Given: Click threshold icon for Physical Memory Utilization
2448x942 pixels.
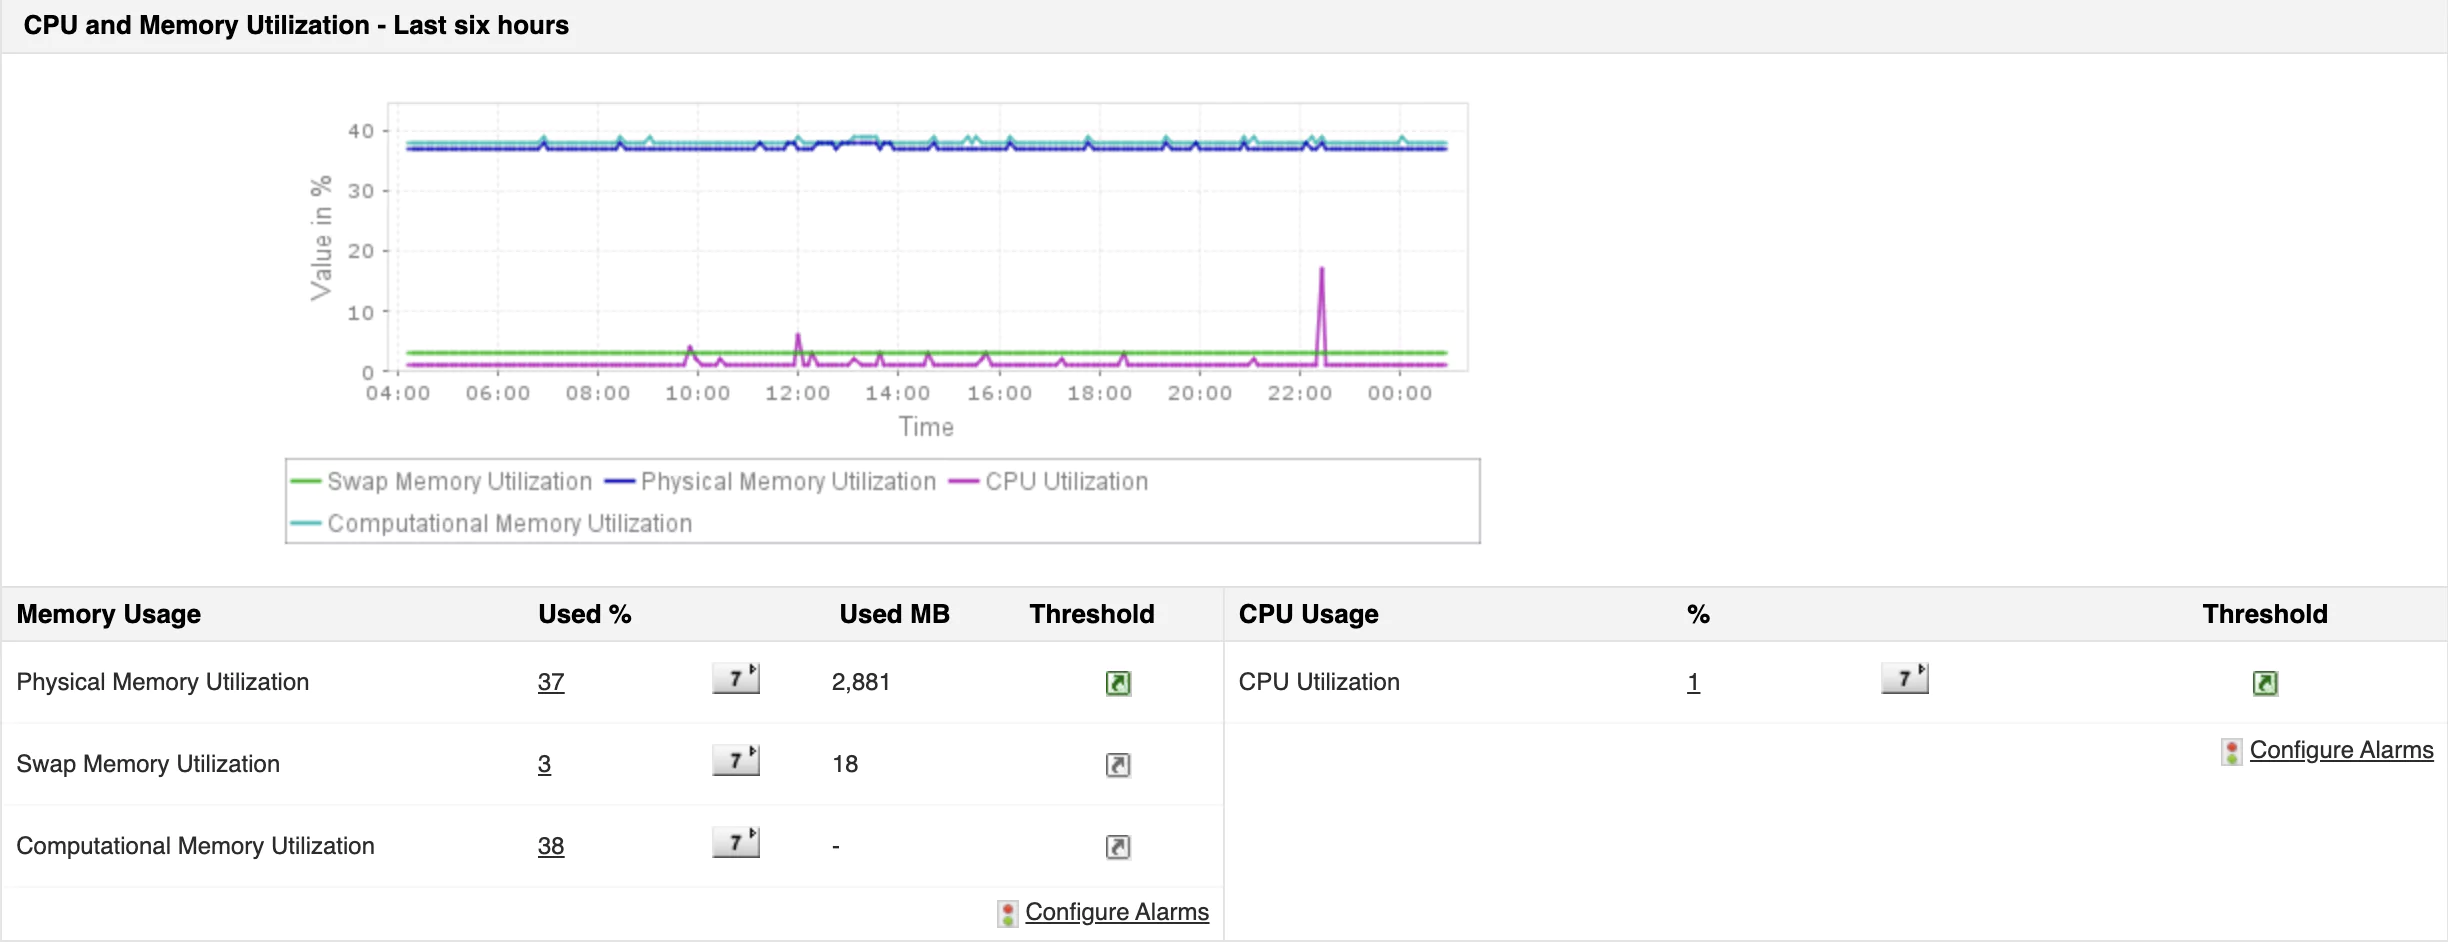Looking at the screenshot, I should click(x=1118, y=683).
